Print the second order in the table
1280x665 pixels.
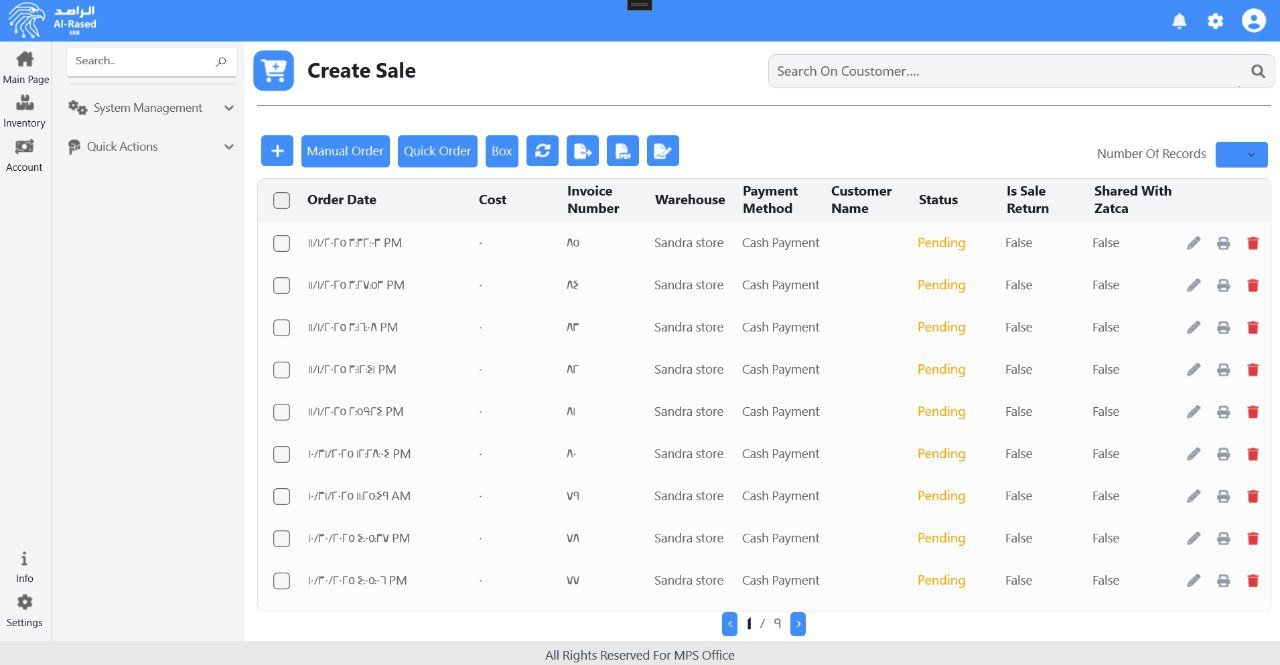1222,285
